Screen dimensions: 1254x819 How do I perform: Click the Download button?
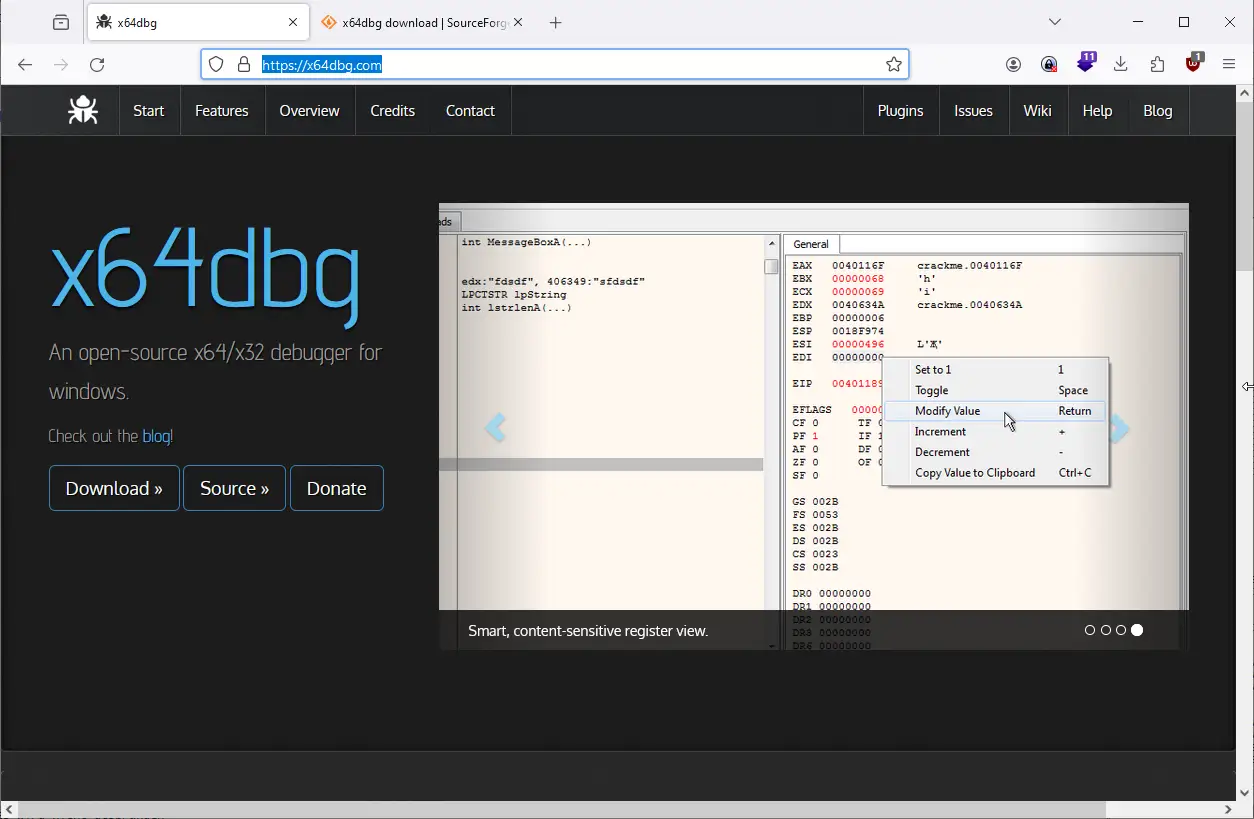(x=114, y=488)
